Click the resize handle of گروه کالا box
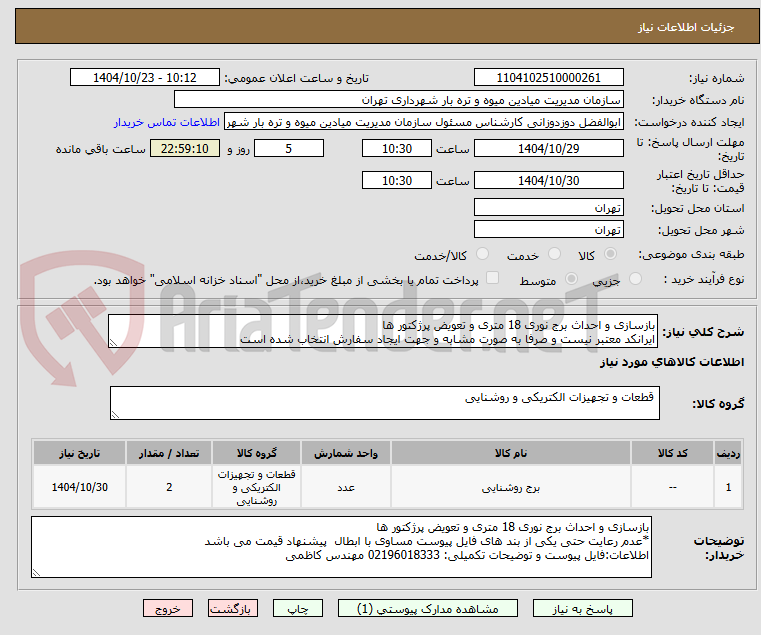This screenshot has width=761, height=635. 116,414
